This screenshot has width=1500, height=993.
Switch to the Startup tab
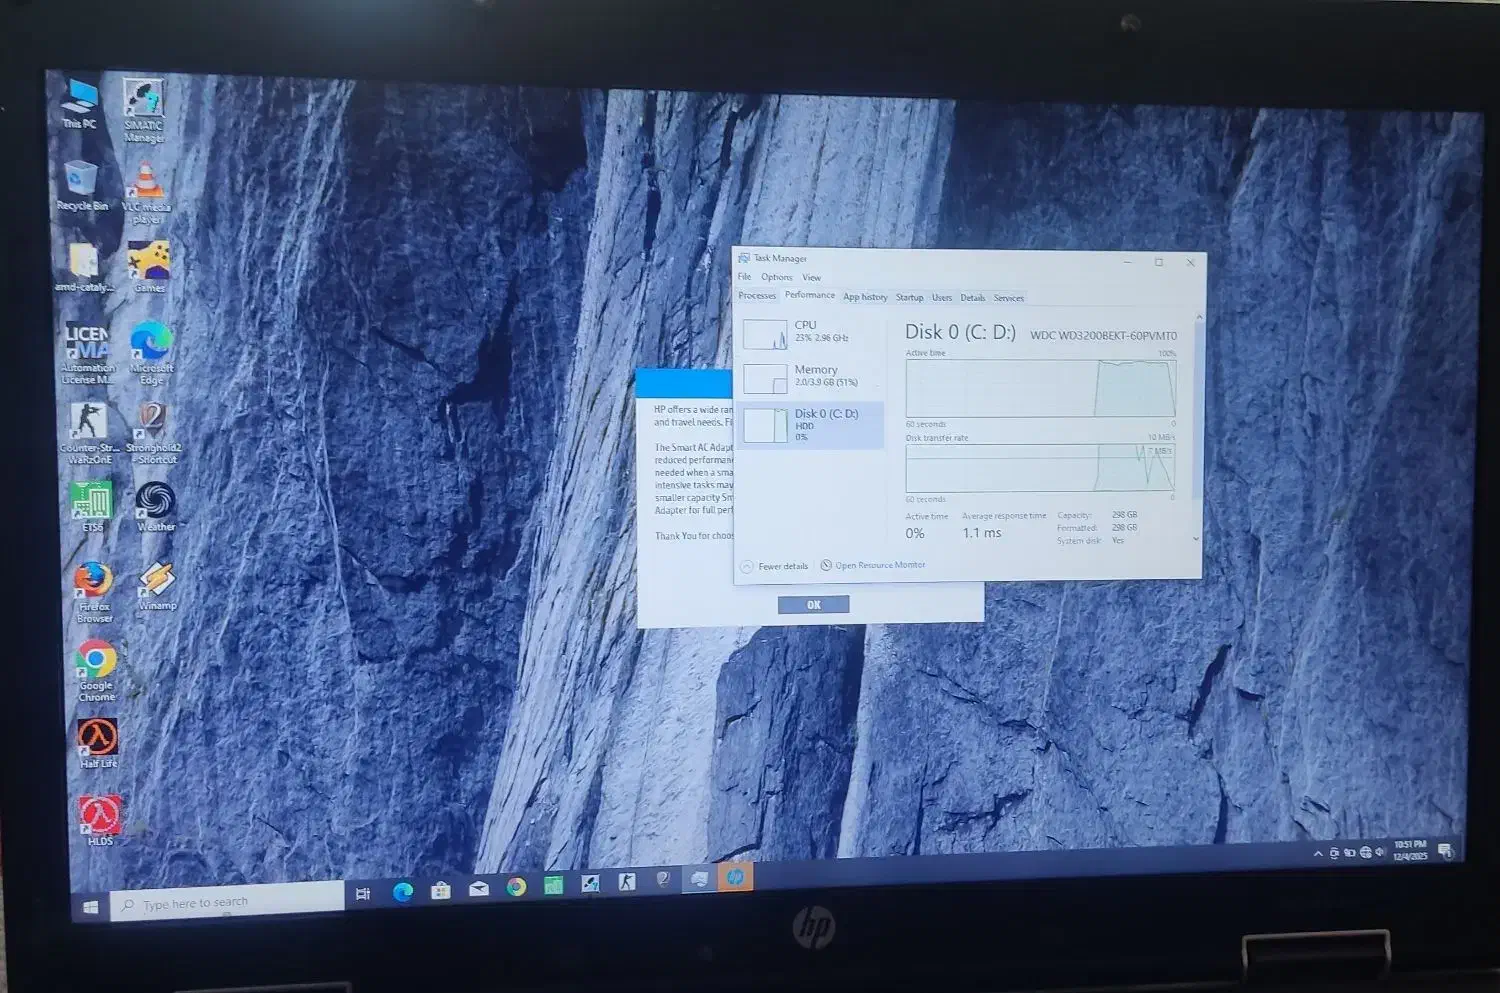click(x=909, y=298)
